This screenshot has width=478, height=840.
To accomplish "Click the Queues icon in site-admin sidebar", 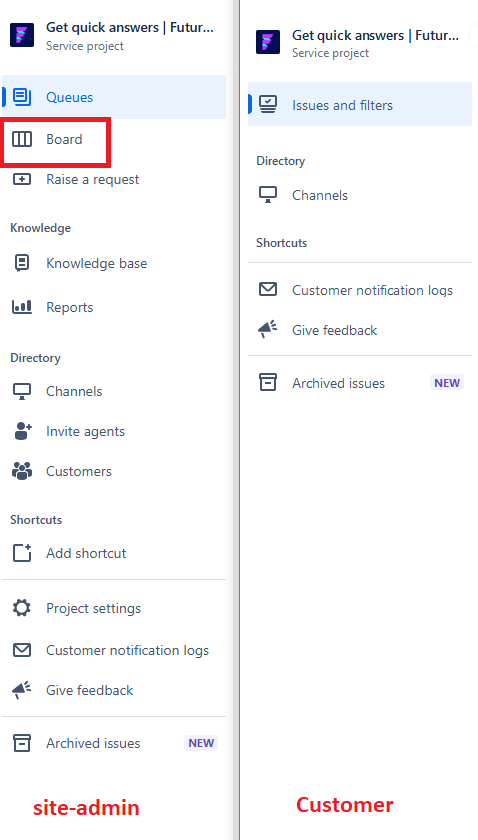I will [x=22, y=97].
